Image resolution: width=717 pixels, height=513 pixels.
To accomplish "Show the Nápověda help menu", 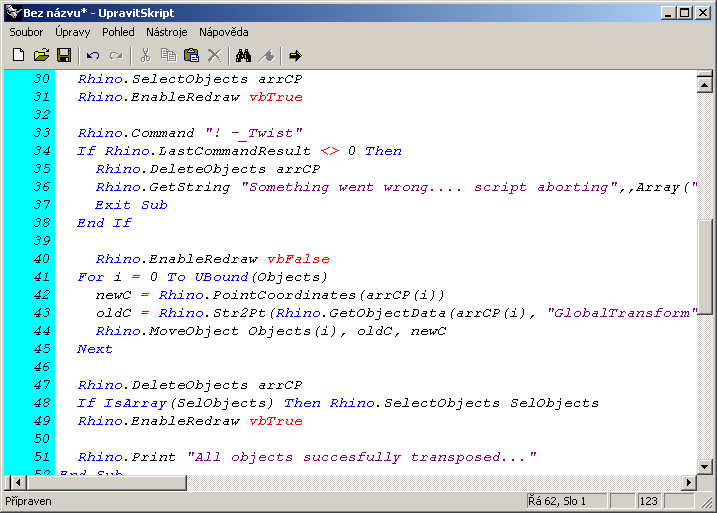I will 223,32.
